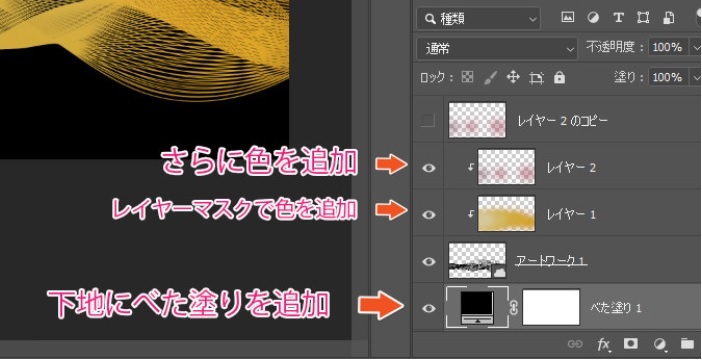Add layer mask icon at panel bottom

pos(631,343)
